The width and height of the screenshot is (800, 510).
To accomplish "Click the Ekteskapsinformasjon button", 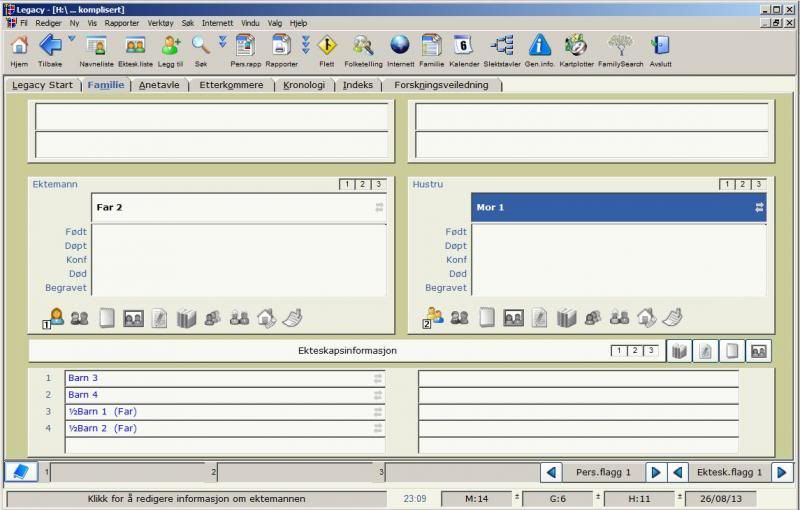I will pyautogui.click(x=347, y=351).
